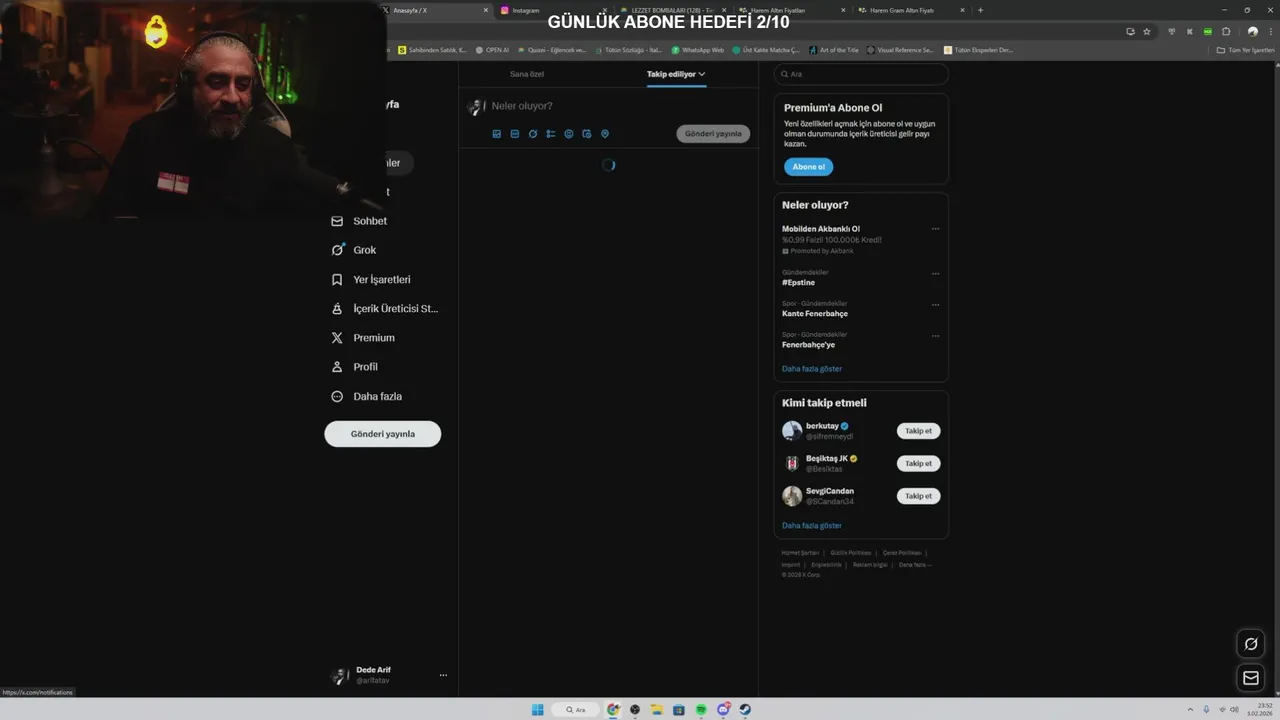Screen dimensions: 1280x720
Task: Add a GIF to post
Action: pyautogui.click(x=515, y=134)
